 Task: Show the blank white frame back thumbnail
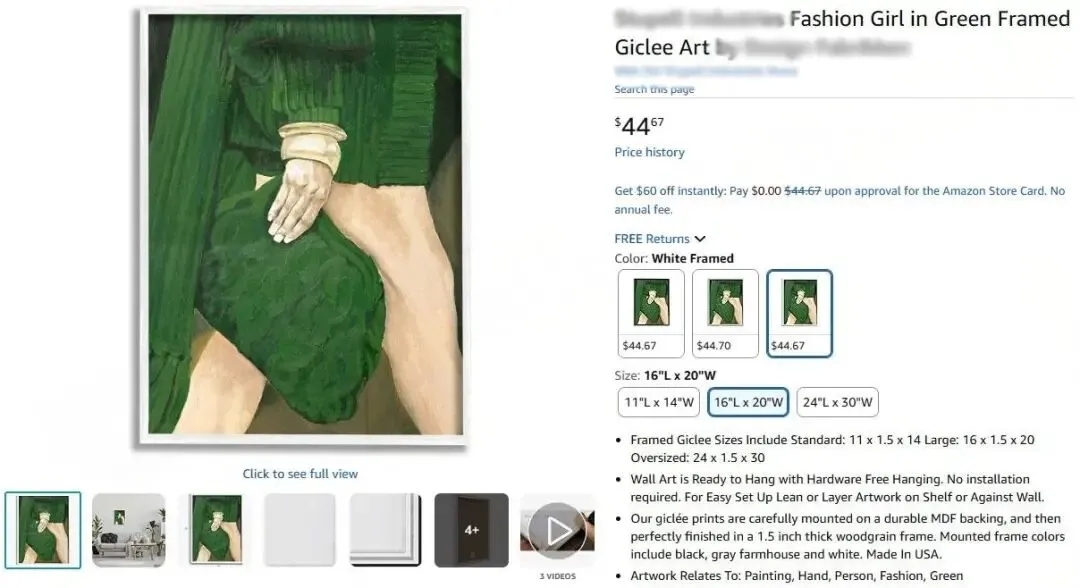300,530
